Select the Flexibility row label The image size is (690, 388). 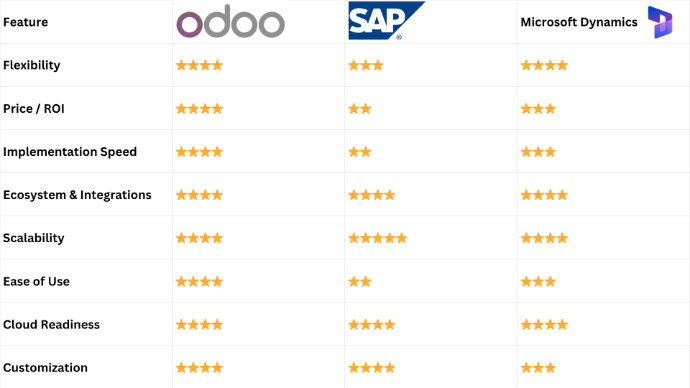(32, 65)
